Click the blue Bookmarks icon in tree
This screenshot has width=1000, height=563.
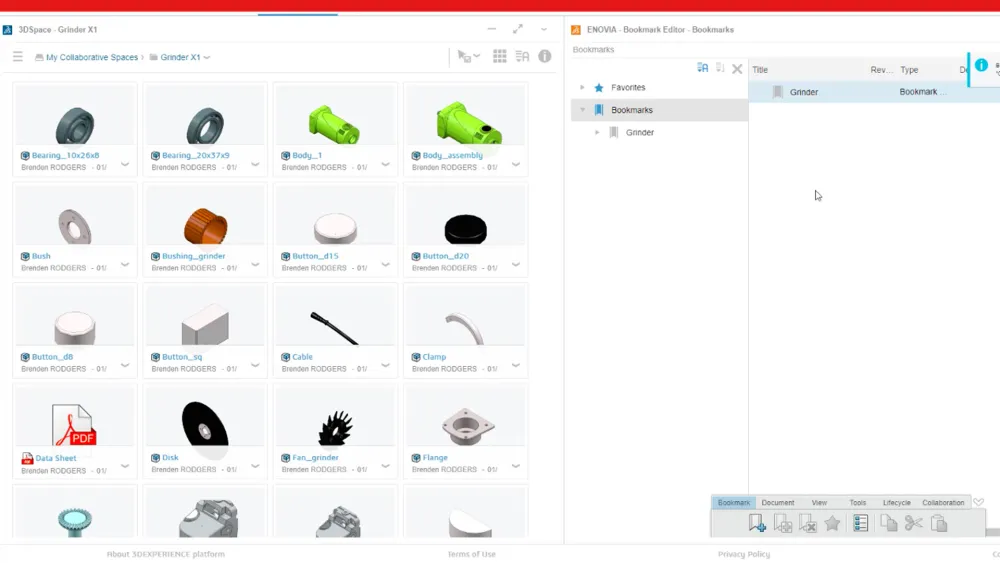[x=599, y=110]
